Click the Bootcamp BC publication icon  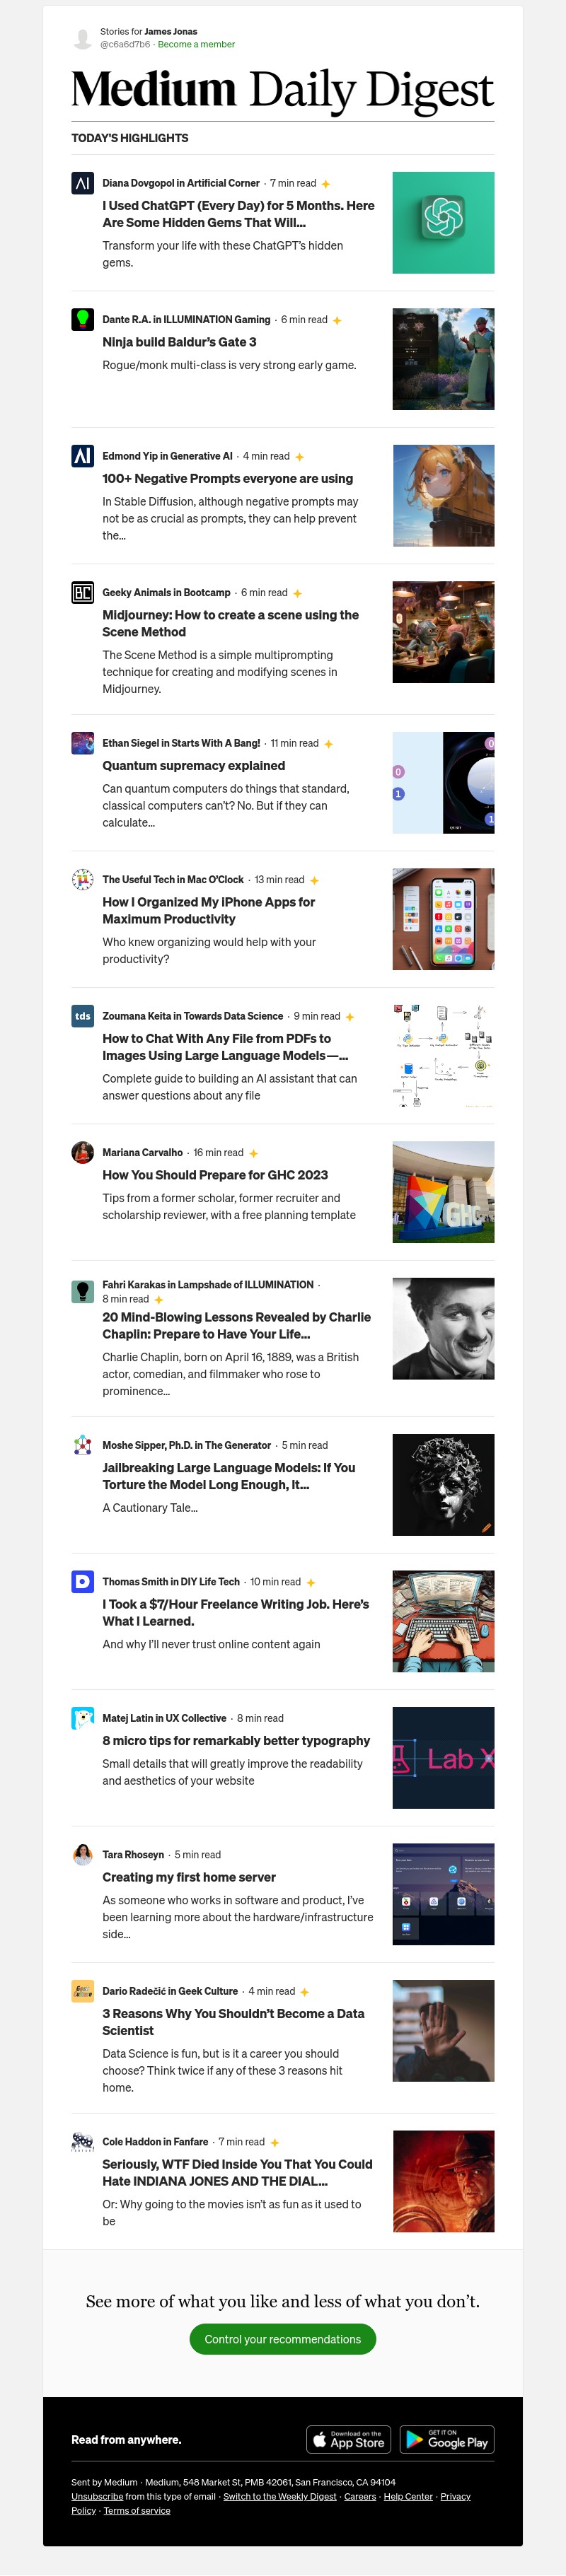coord(83,592)
